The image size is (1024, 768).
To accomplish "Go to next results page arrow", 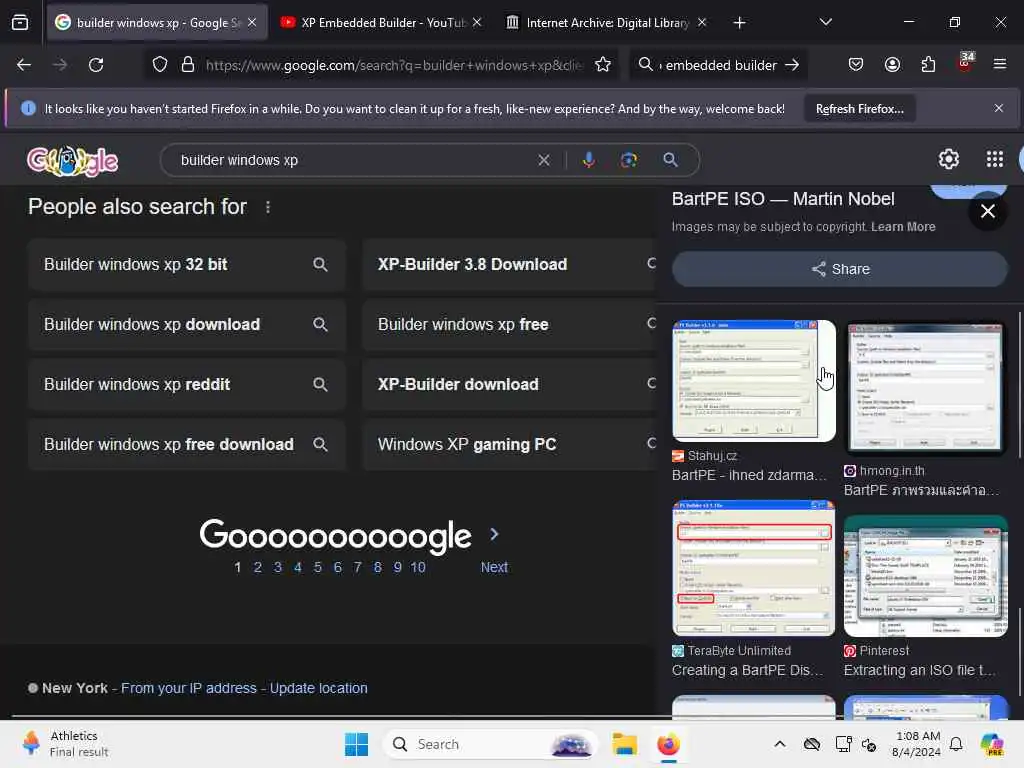I will 494,534.
